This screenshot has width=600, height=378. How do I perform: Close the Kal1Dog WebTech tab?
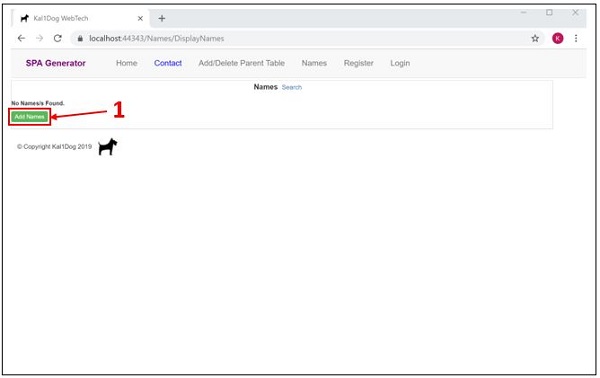[x=140, y=18]
